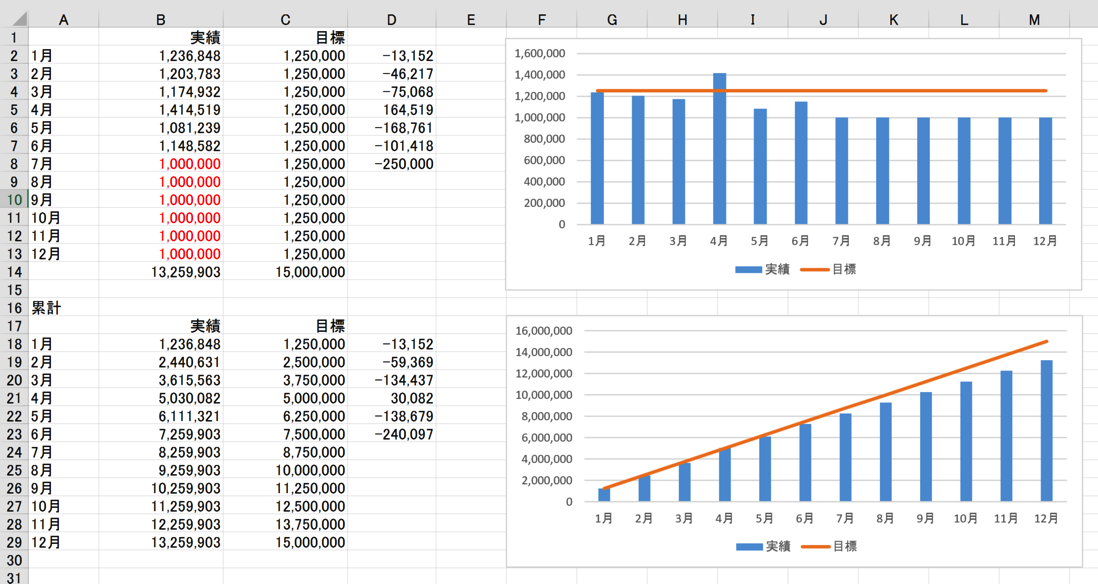Select cell containing 1,203,783
Screen dimensions: 1098x584
(x=161, y=74)
